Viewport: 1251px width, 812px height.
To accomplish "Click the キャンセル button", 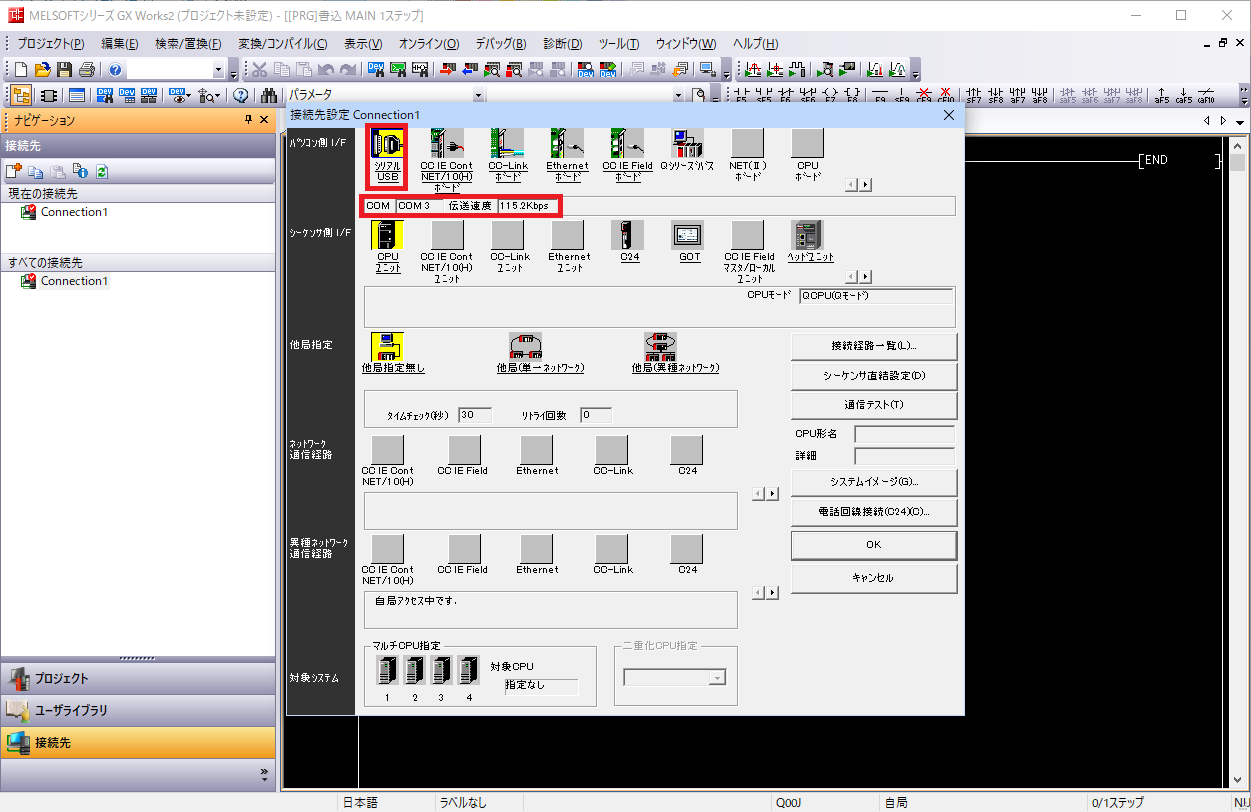I will 874,578.
